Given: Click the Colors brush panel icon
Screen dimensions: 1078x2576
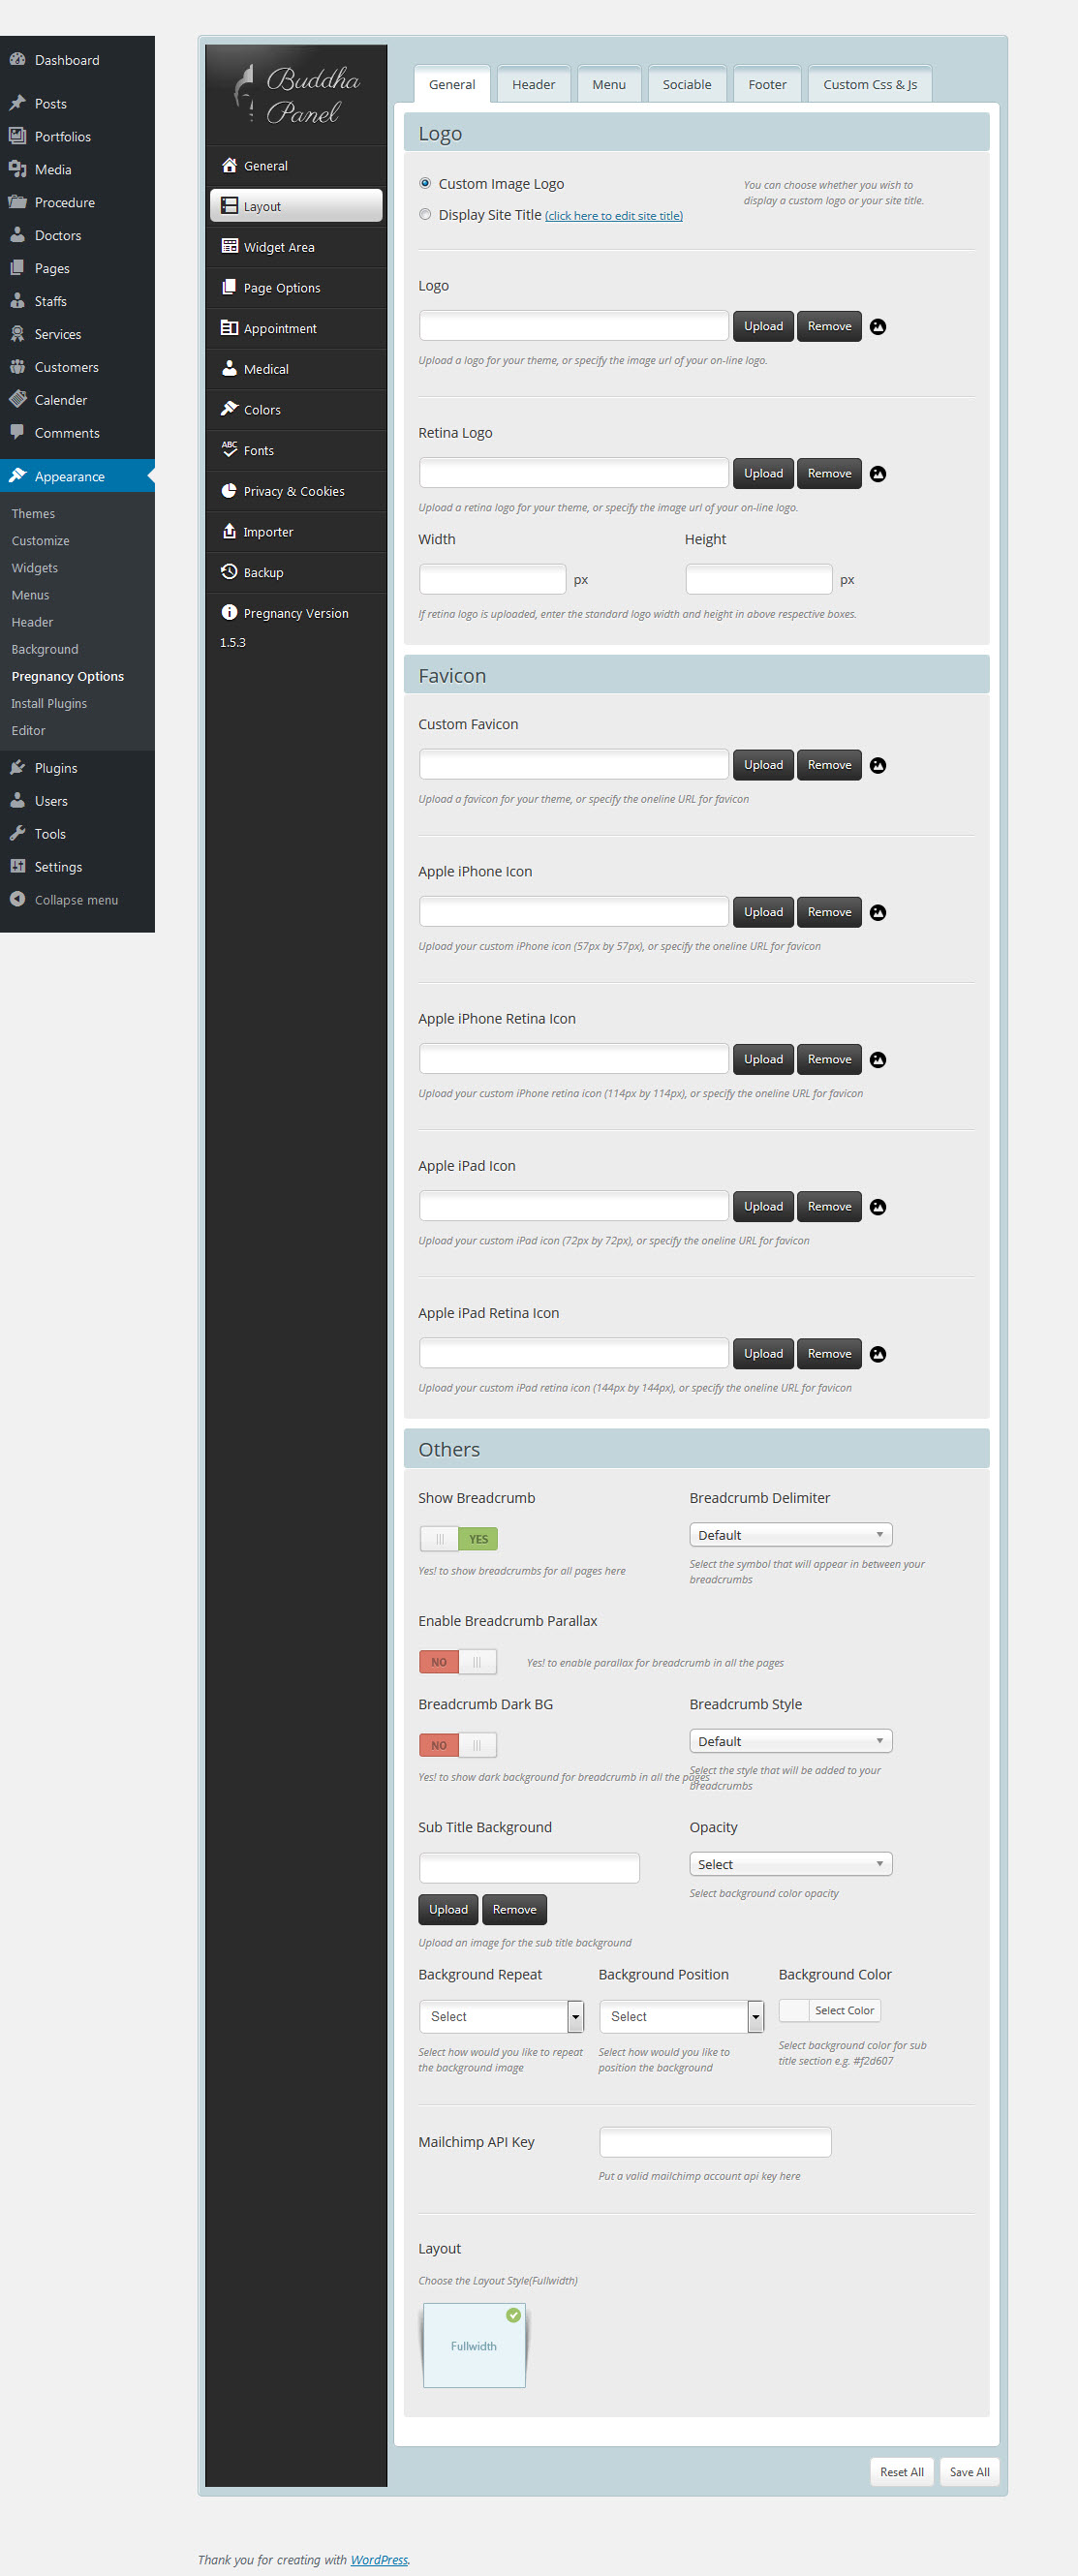Looking at the screenshot, I should 229,409.
